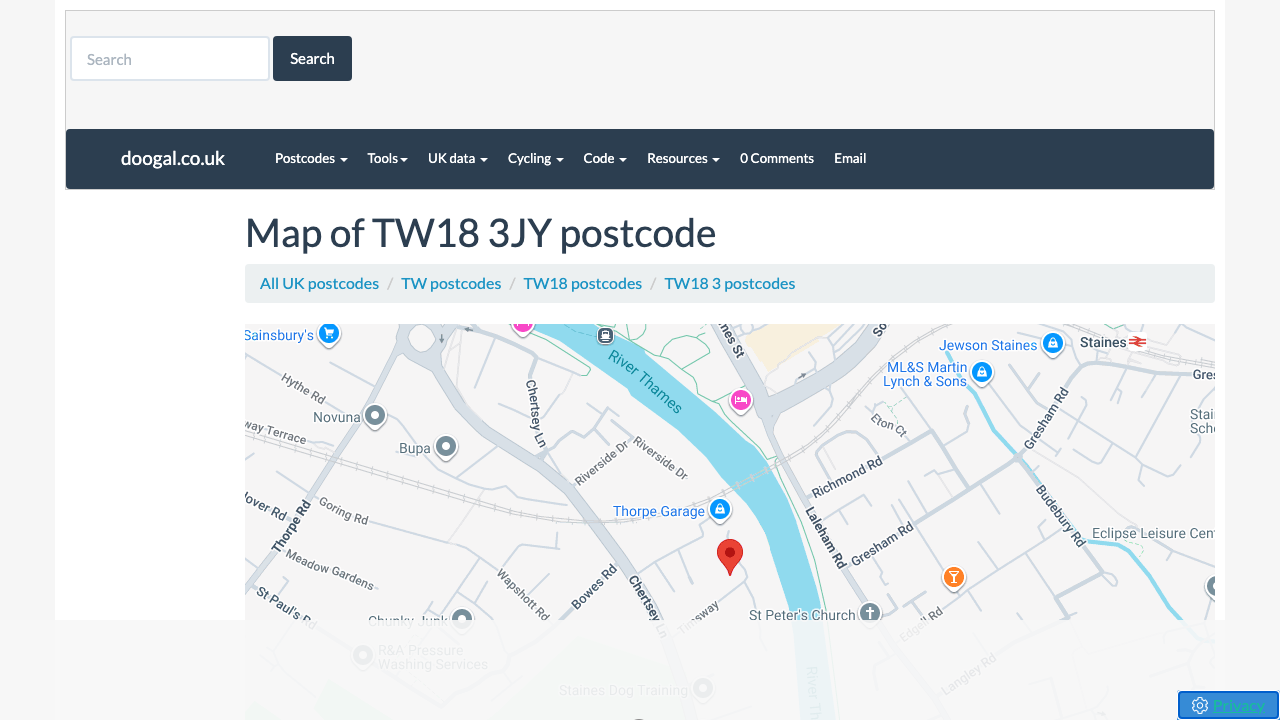
Task: Click inside the Search text field
Action: pos(169,58)
